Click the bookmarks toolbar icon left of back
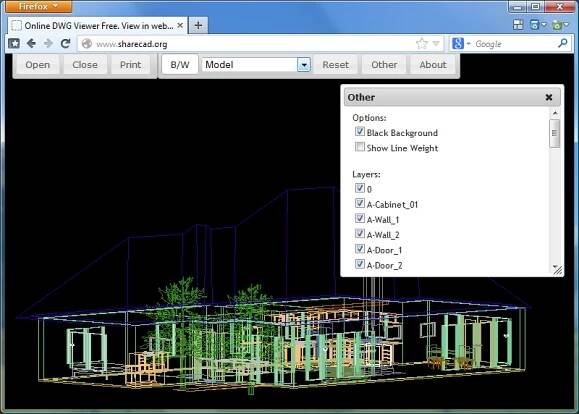The image size is (579, 414). click(x=14, y=44)
